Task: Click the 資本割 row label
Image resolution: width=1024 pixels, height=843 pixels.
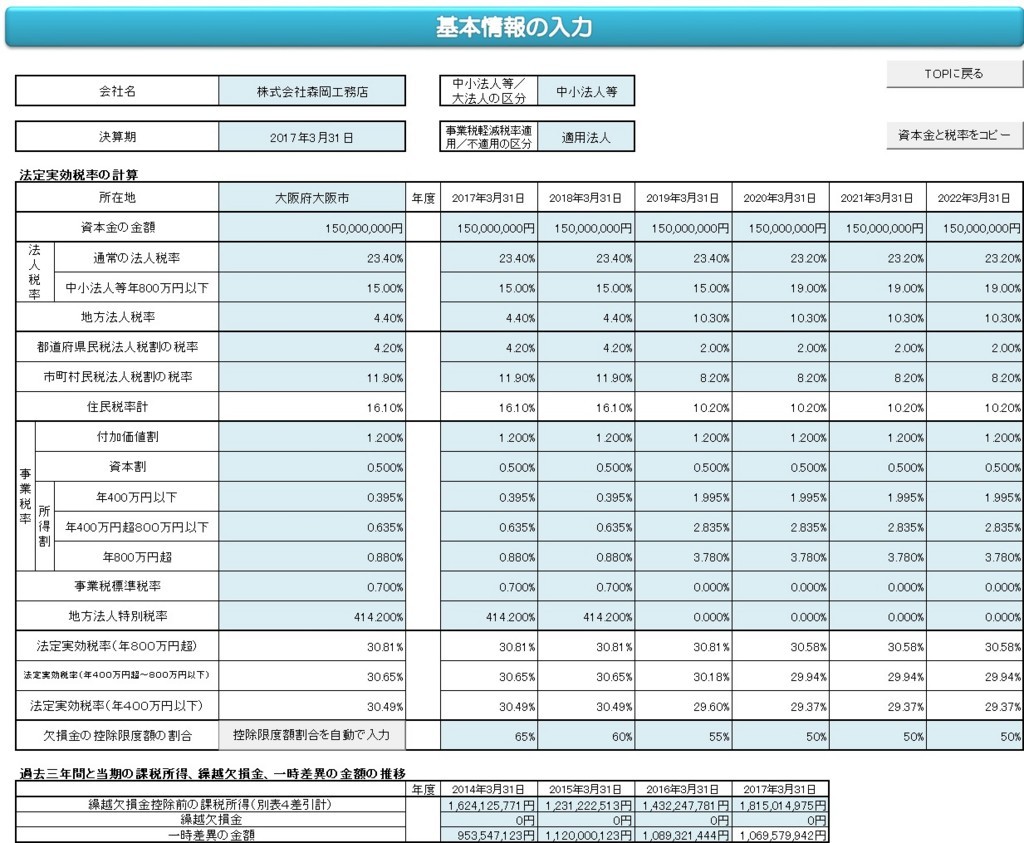Action: [127, 466]
